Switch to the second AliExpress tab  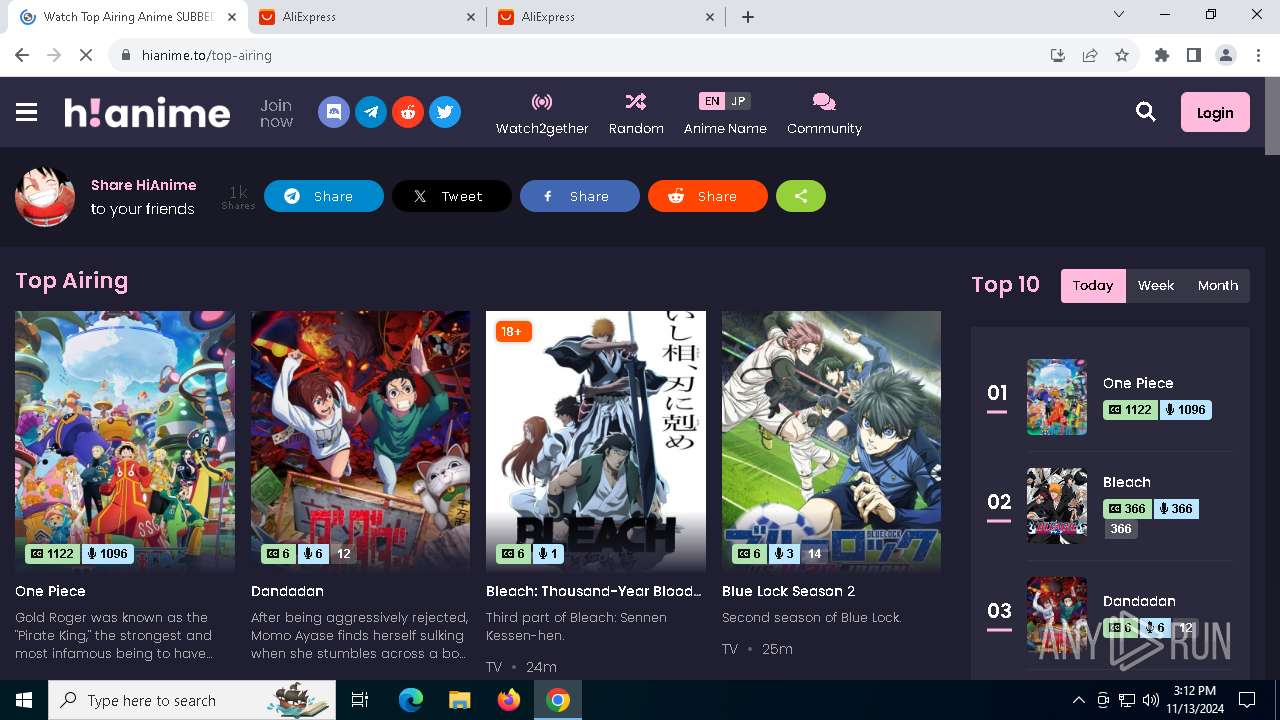pyautogui.click(x=606, y=17)
